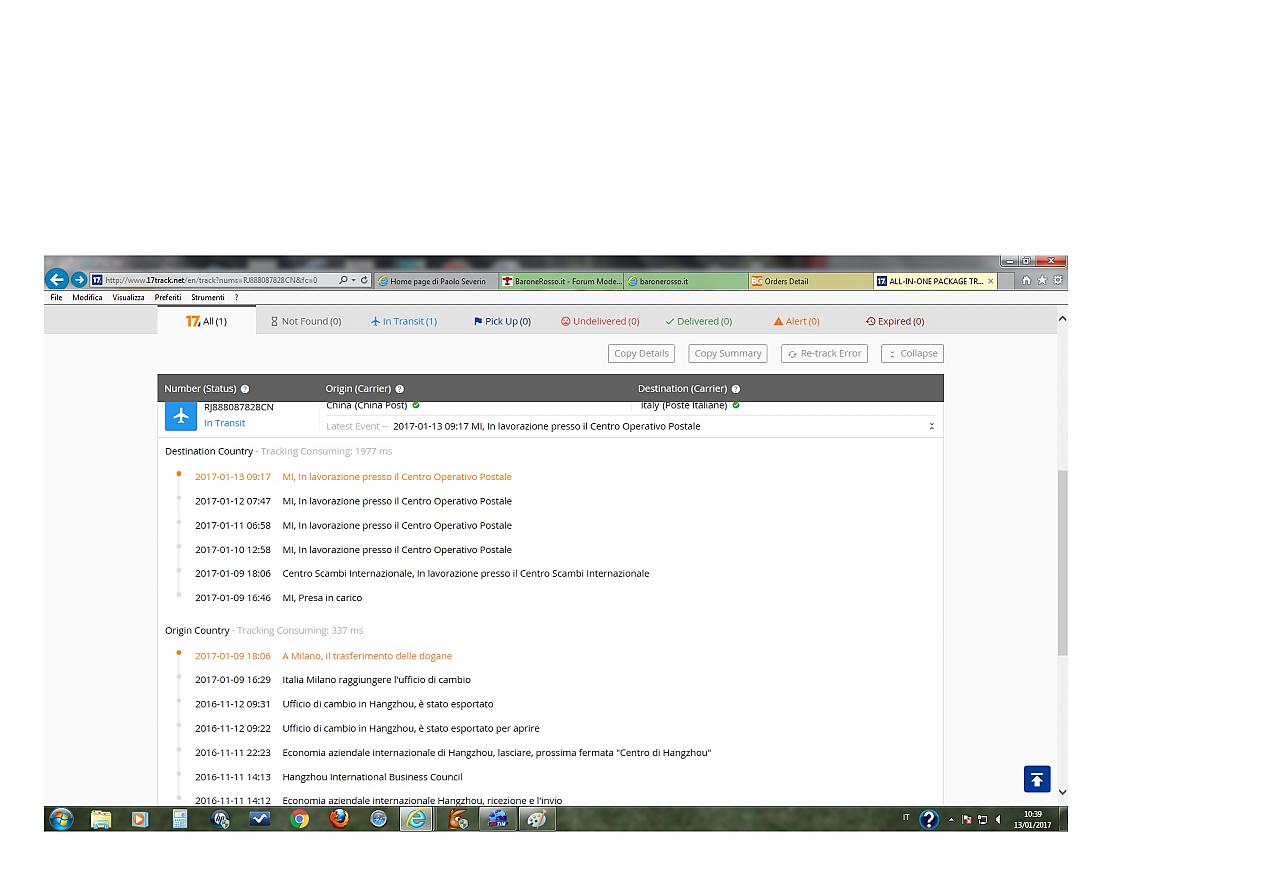This screenshot has width=1280, height=884.
Task: Click the URL address bar field
Action: click(x=215, y=280)
